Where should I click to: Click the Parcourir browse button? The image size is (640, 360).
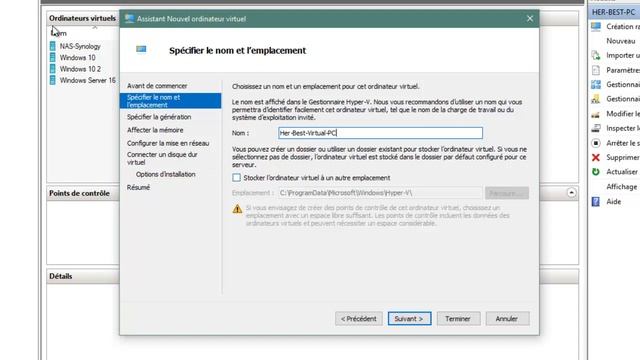[507, 193]
